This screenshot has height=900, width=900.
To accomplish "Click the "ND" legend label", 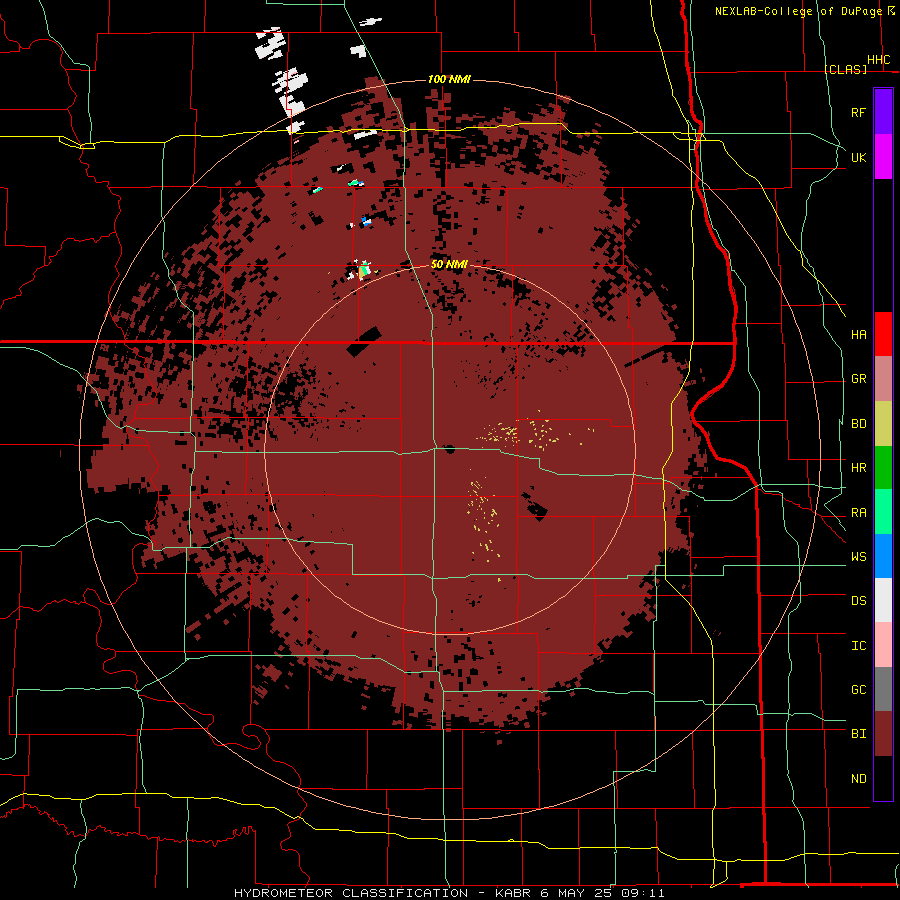I will point(858,778).
